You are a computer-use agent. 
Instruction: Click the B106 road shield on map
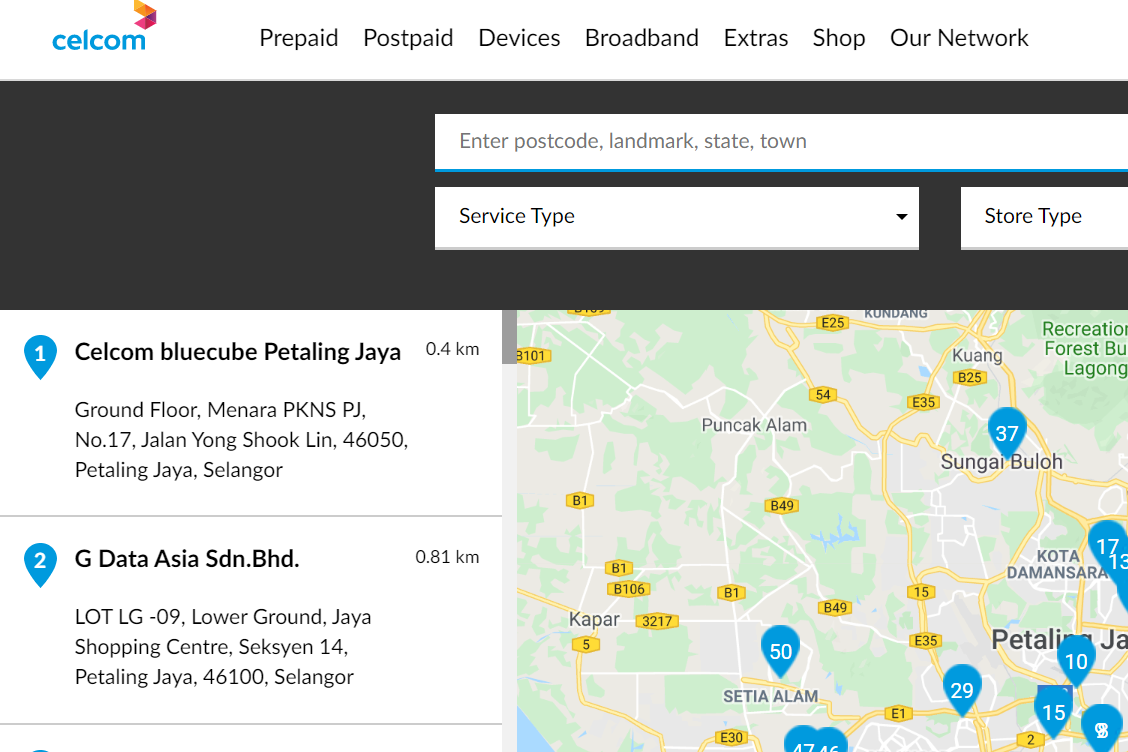coord(629,589)
